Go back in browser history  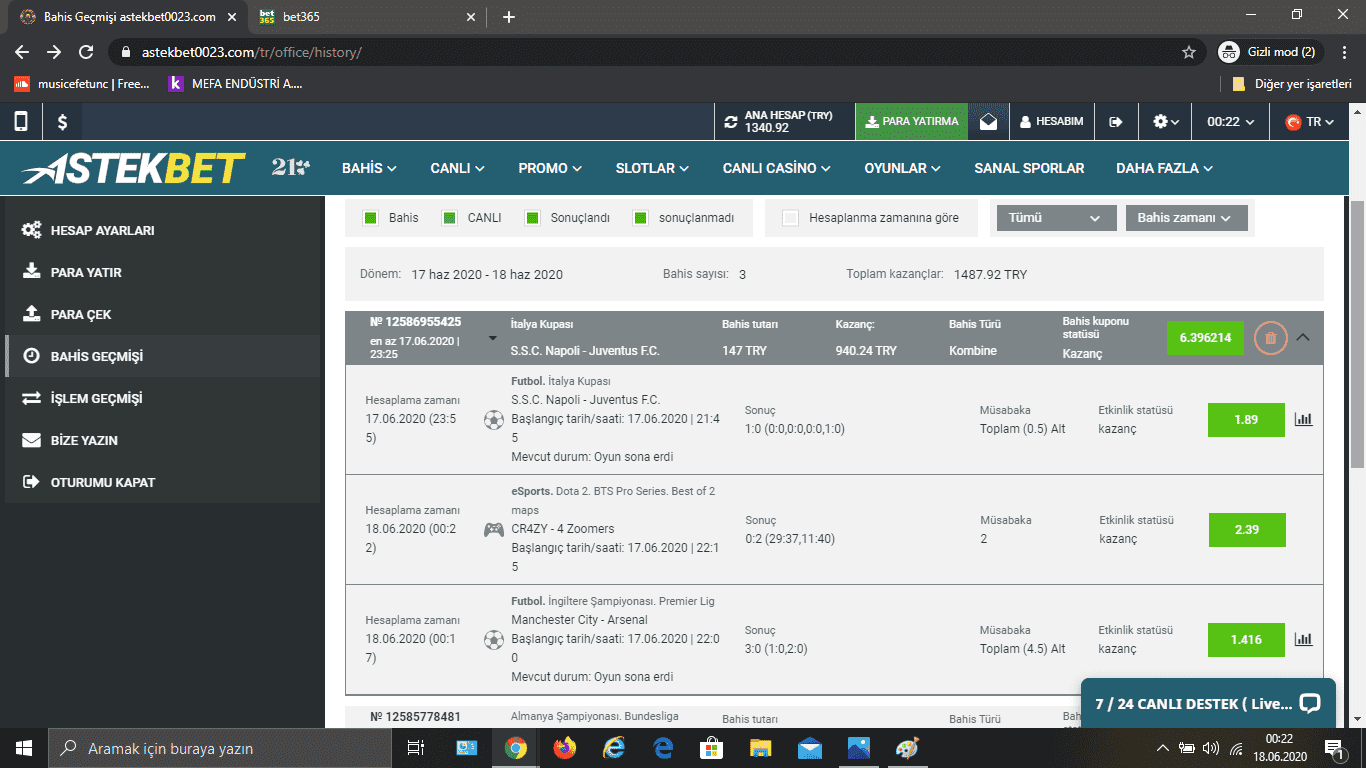(x=22, y=52)
